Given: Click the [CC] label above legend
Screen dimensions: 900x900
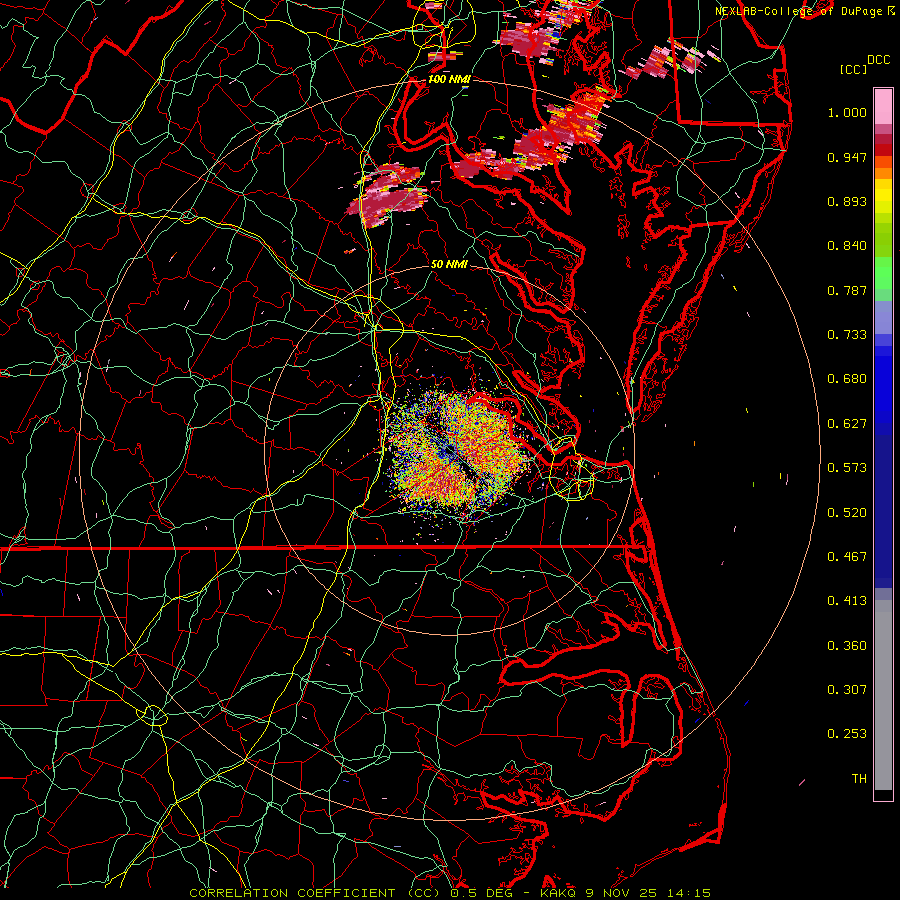Looking at the screenshot, I should tap(854, 69).
